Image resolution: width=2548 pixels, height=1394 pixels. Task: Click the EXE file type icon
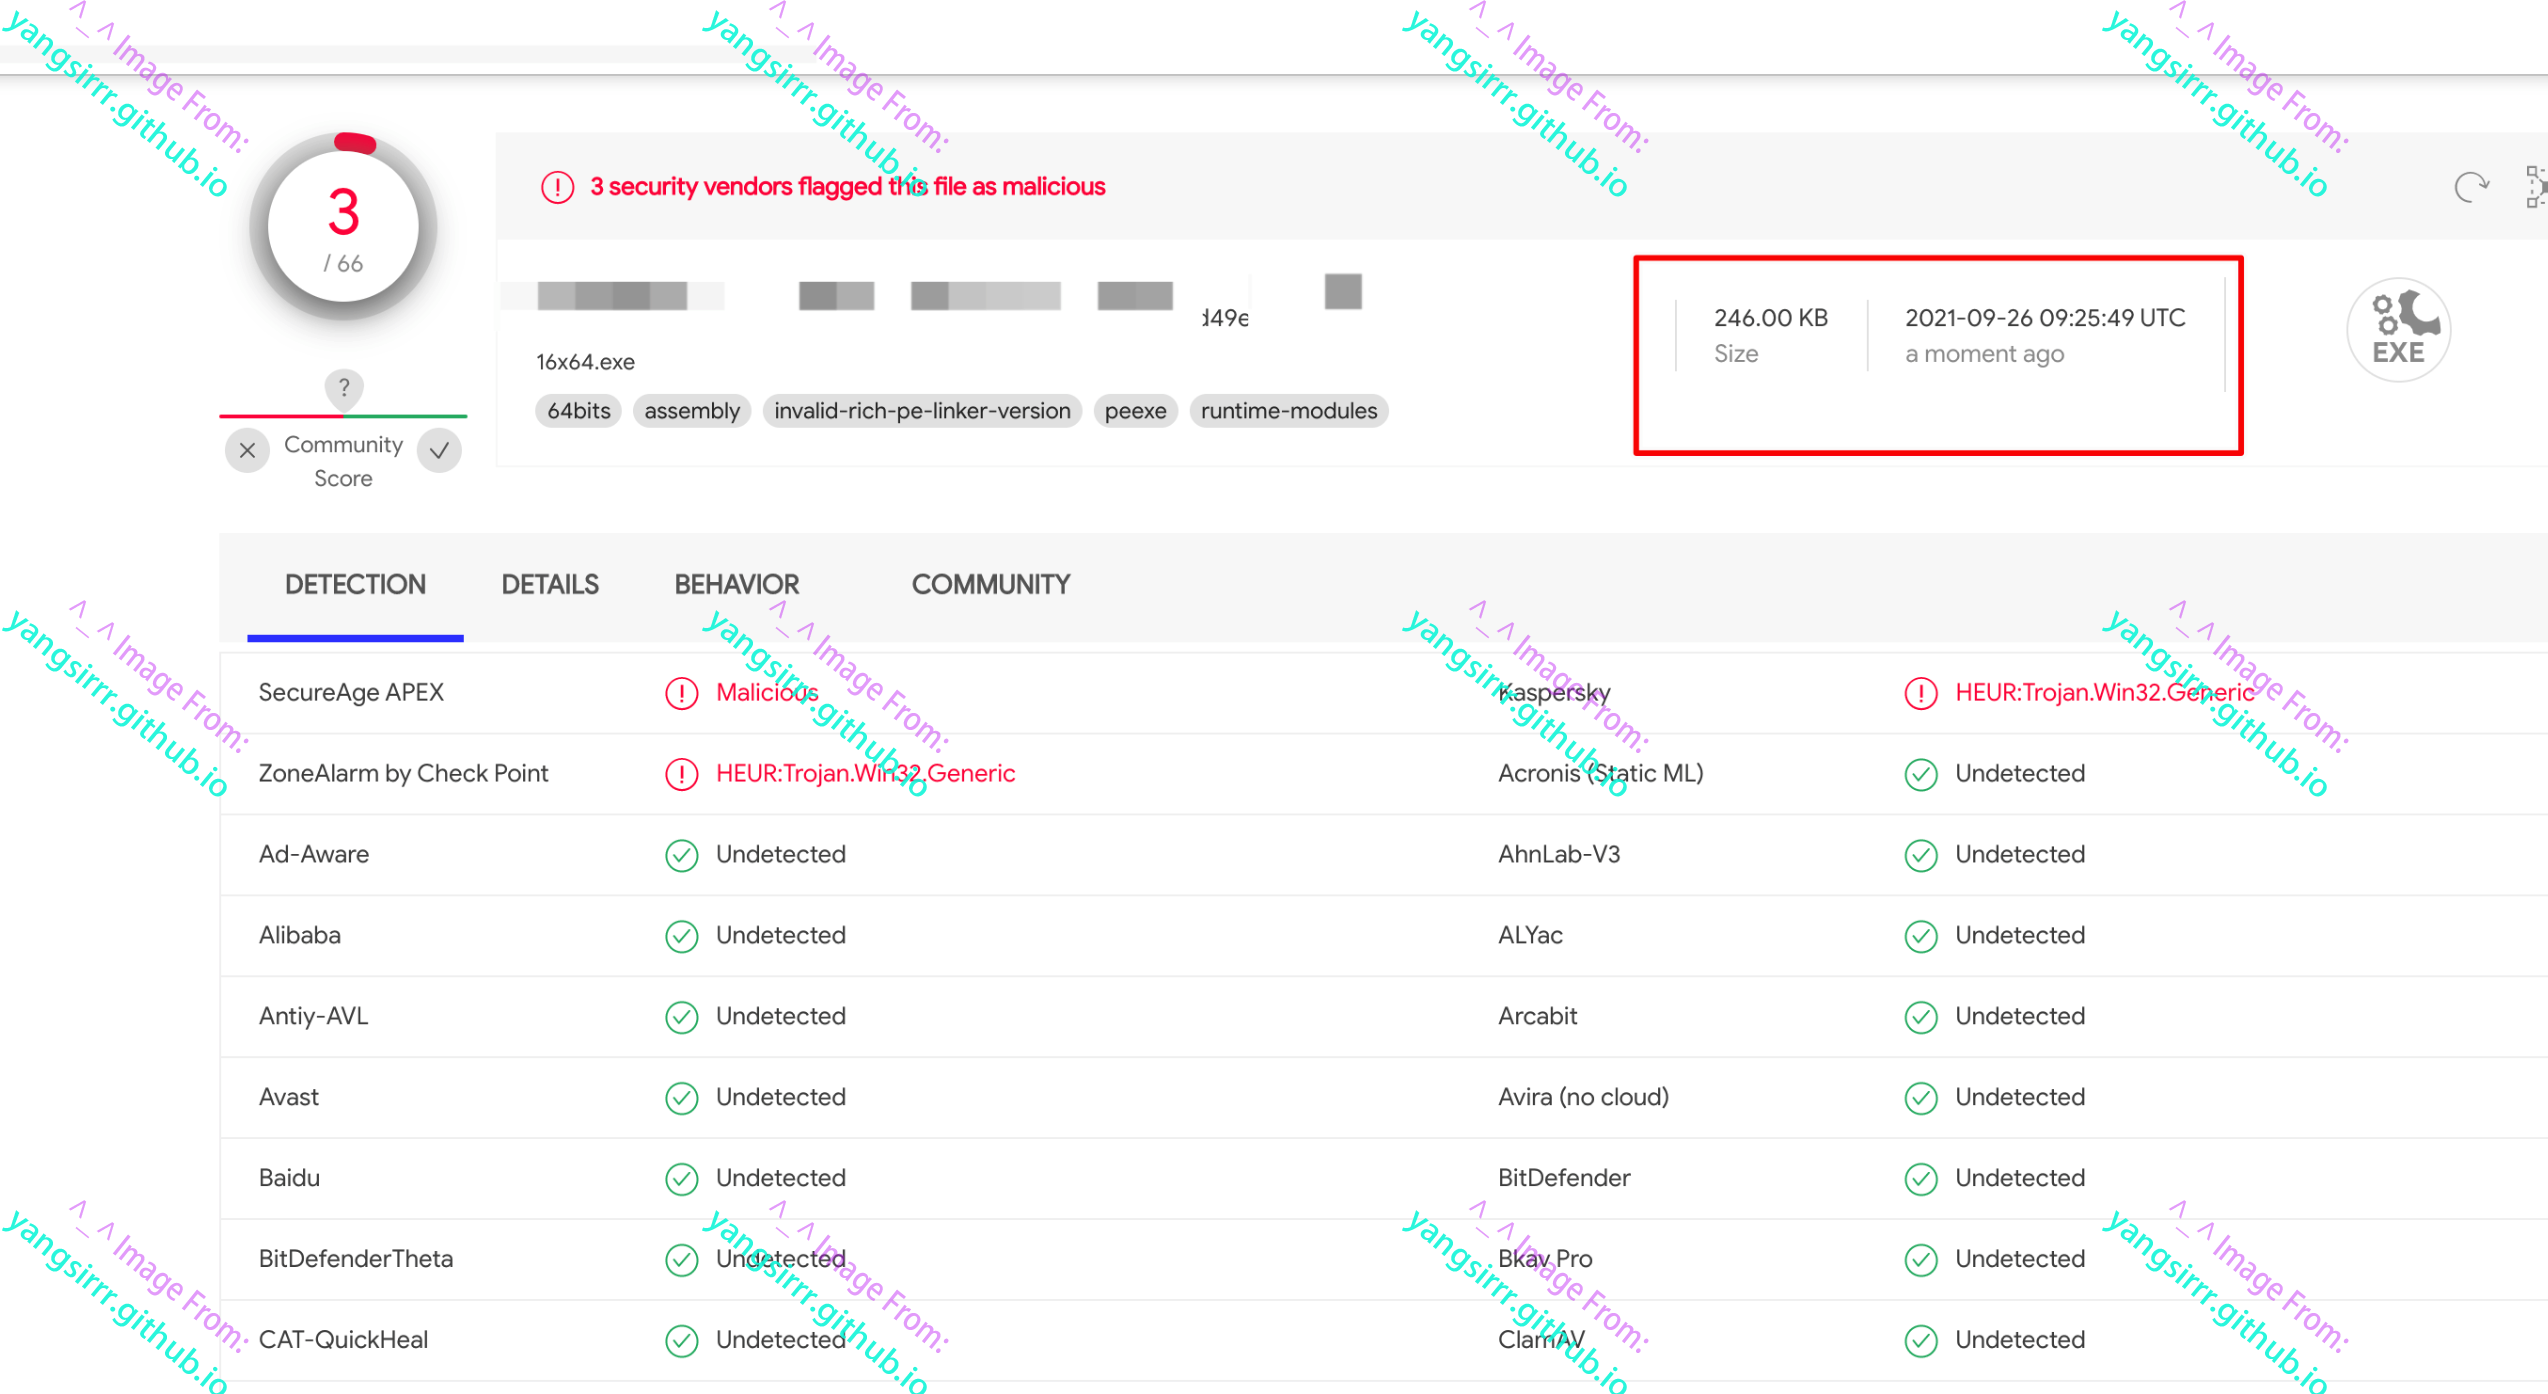tap(2398, 330)
